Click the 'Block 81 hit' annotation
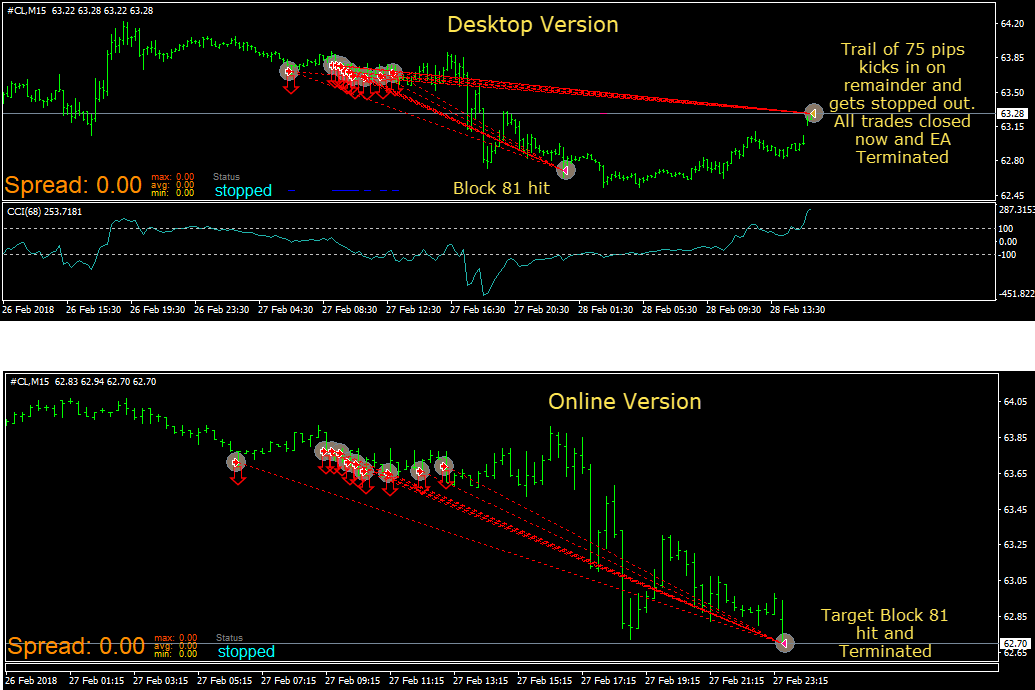 coord(501,188)
